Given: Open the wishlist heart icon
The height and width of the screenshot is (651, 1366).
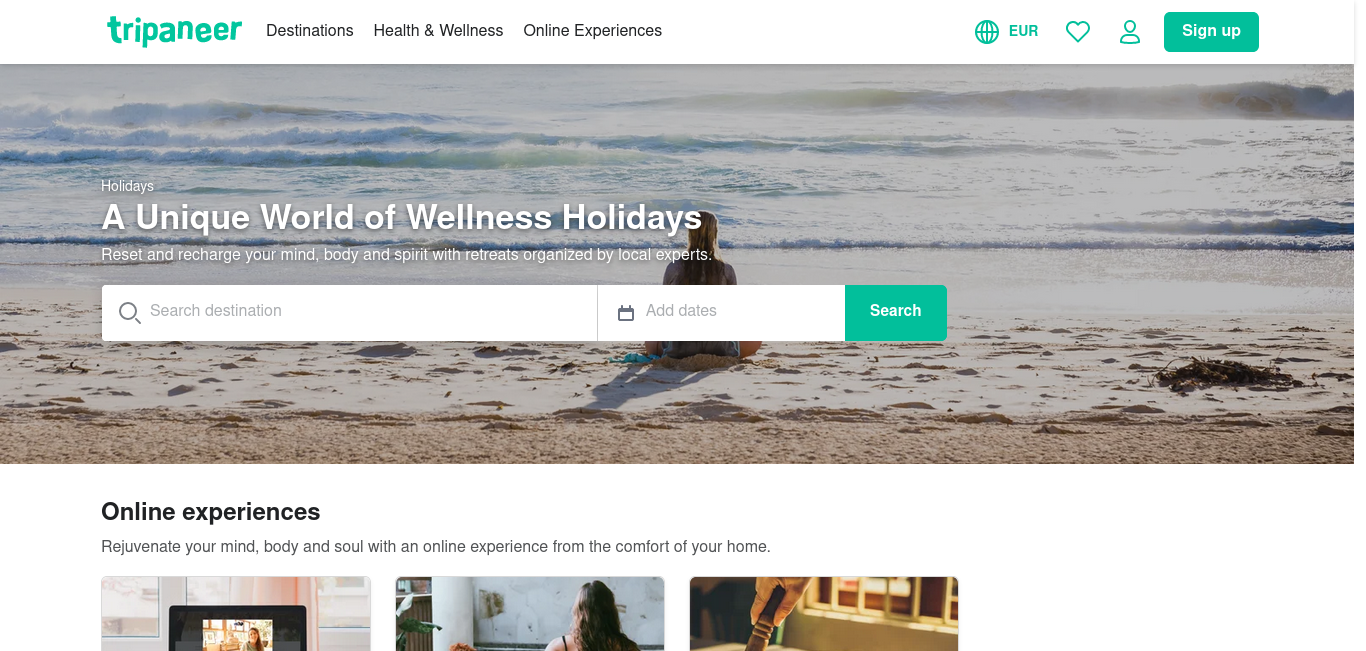Looking at the screenshot, I should [1078, 32].
